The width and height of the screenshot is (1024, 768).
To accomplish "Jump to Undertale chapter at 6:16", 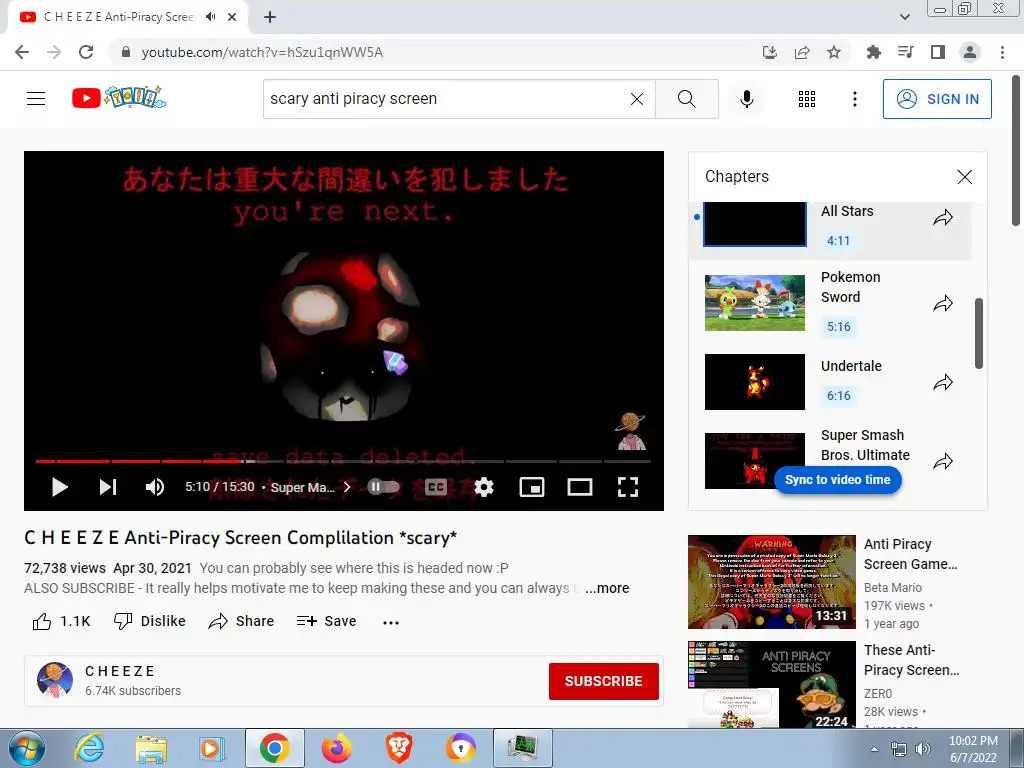I will tap(839, 395).
